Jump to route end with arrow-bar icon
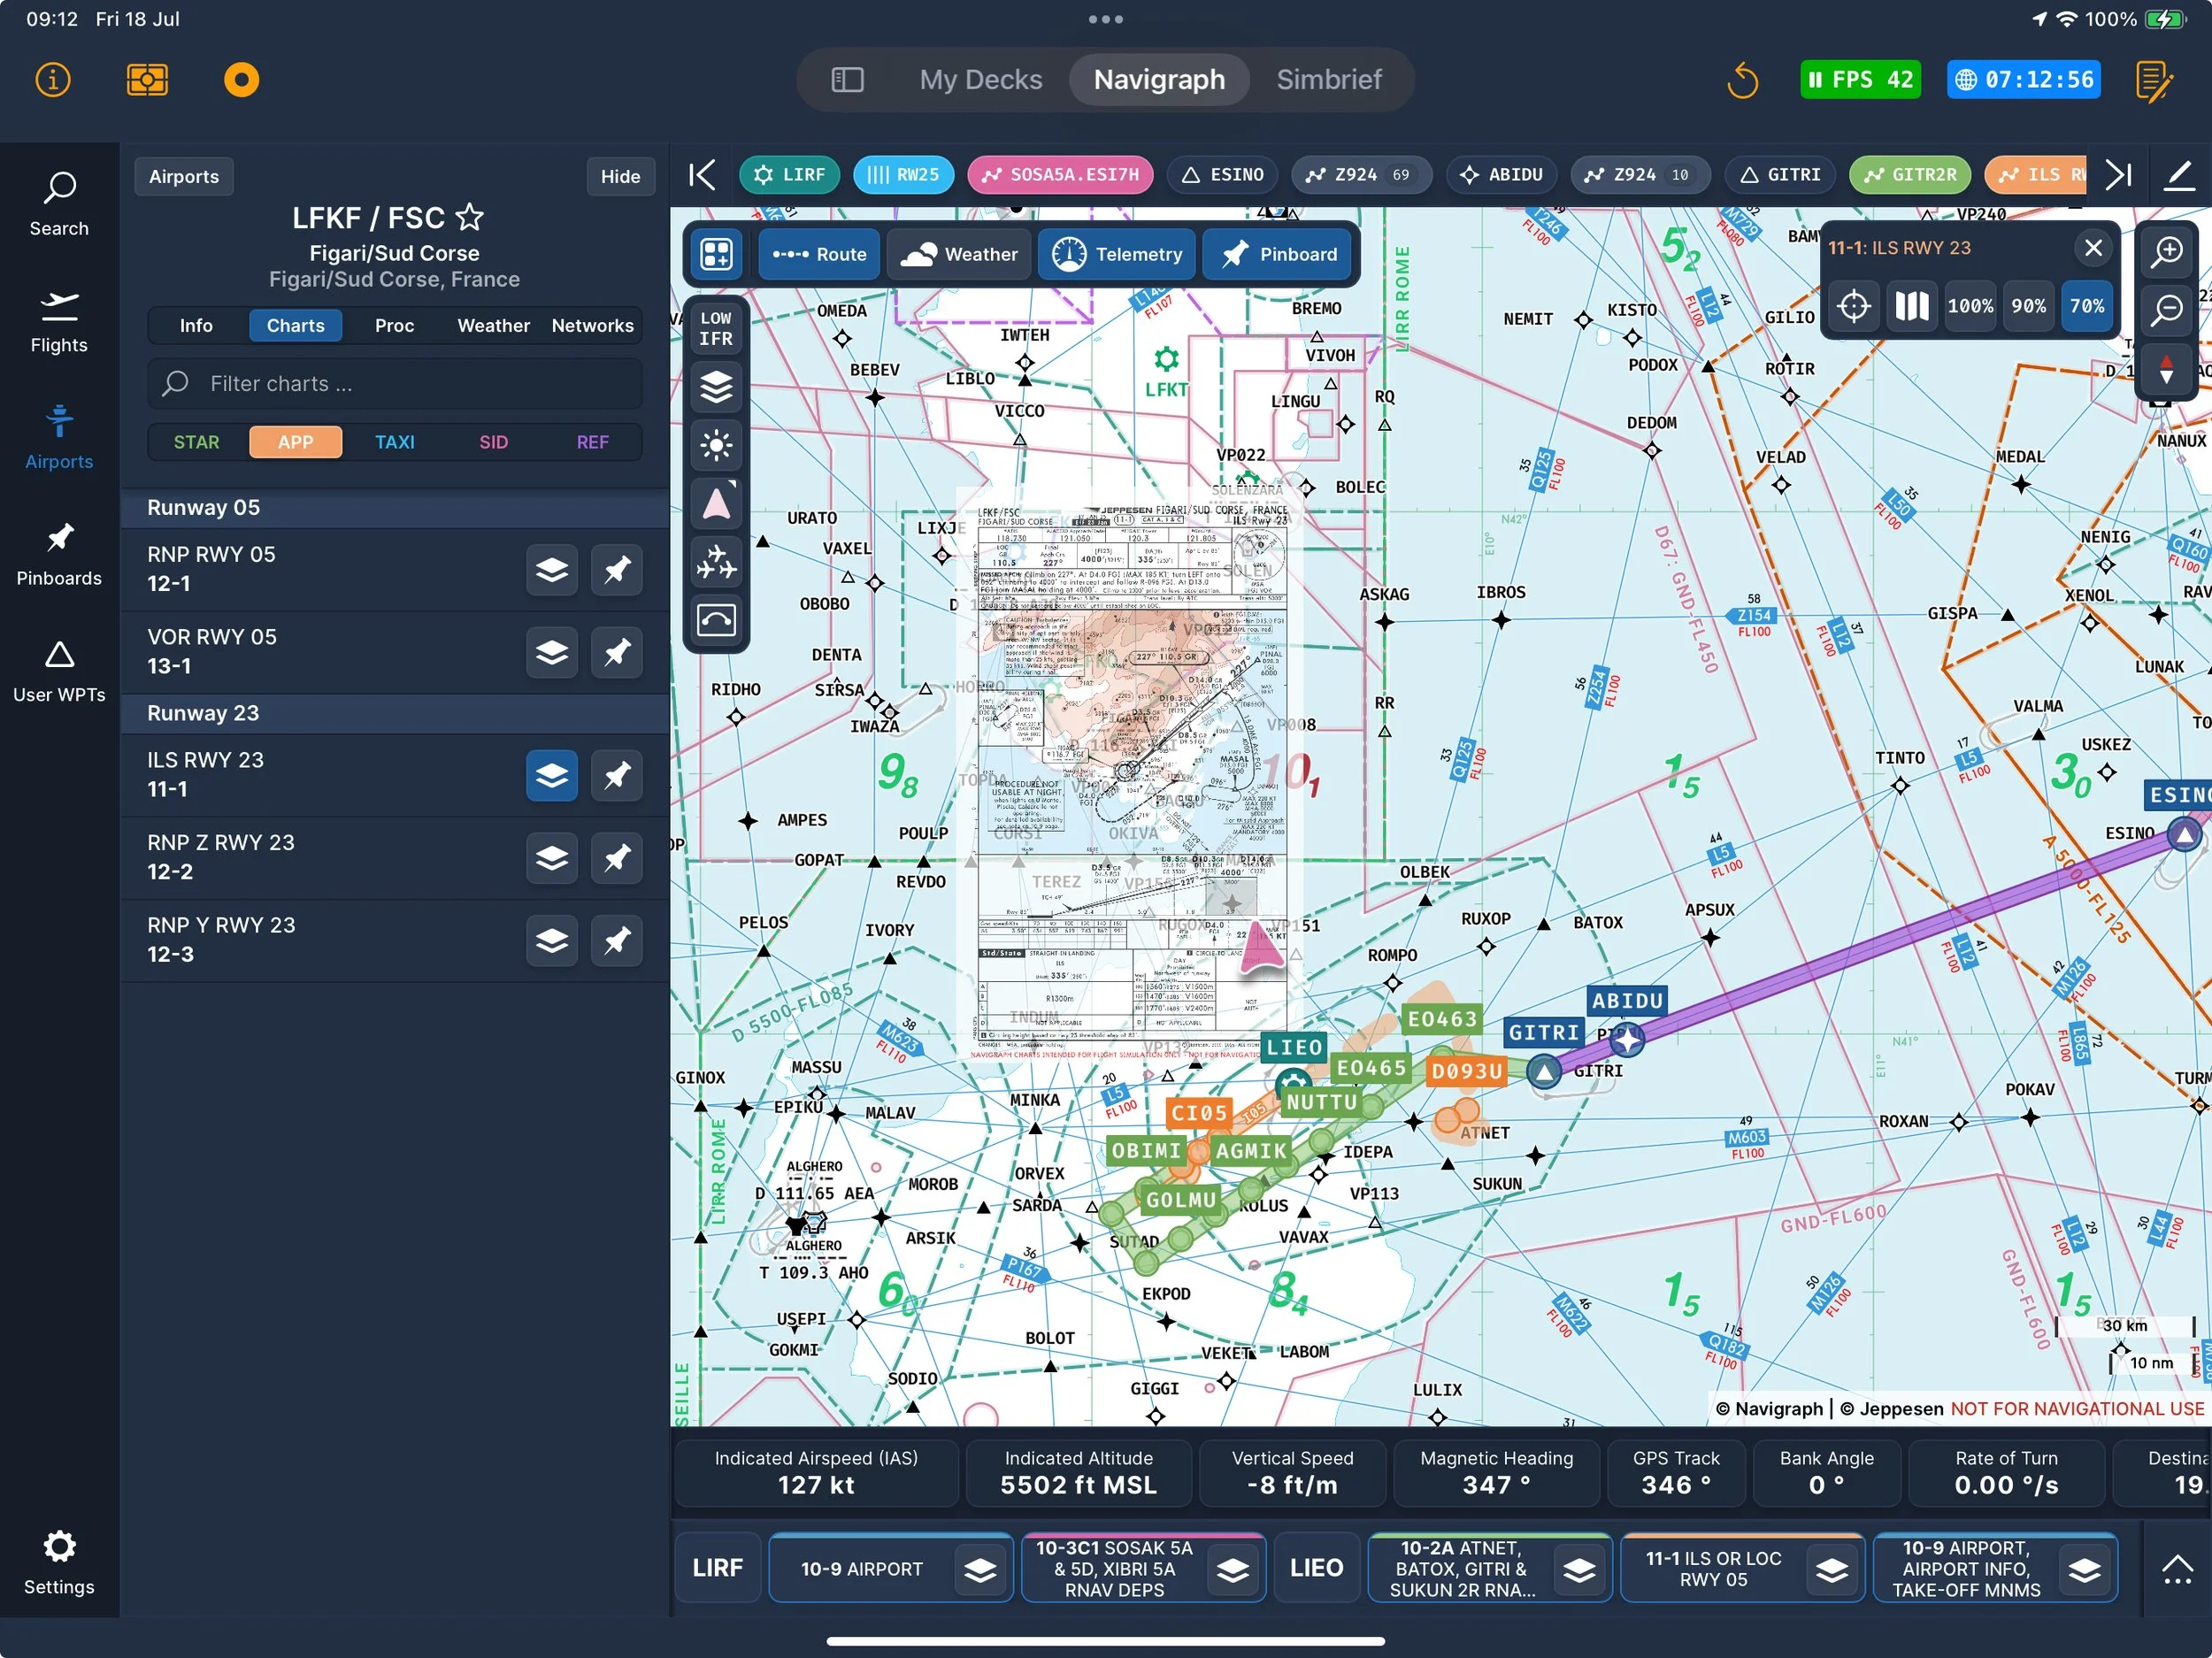The image size is (2212, 1658). tap(2118, 175)
